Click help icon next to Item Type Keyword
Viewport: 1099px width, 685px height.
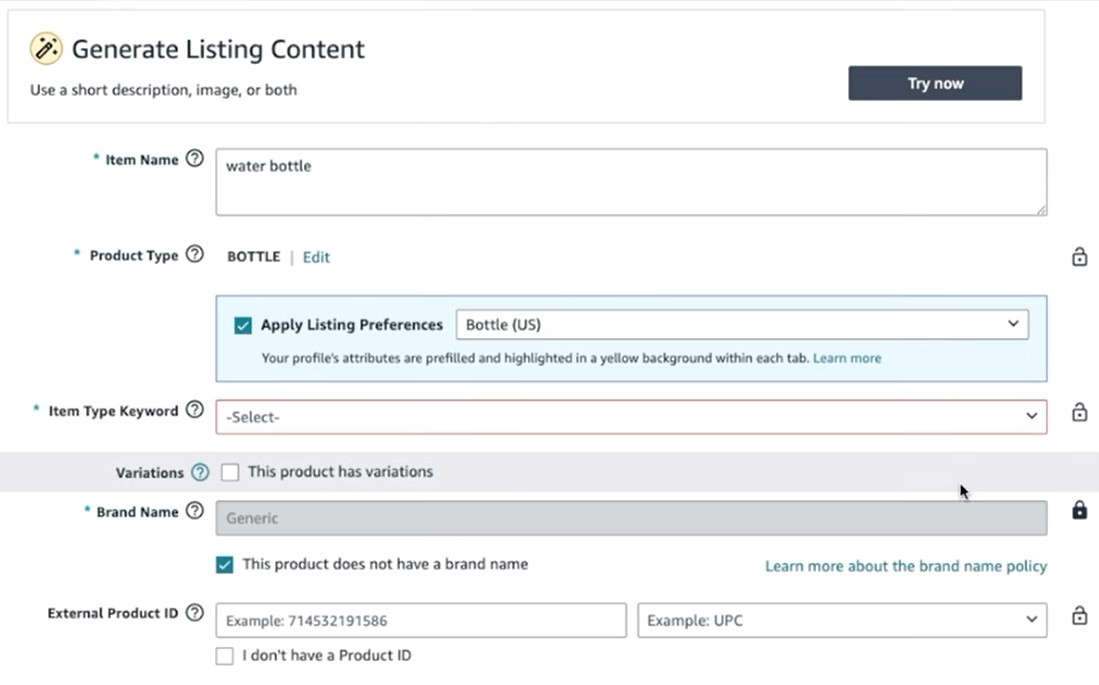coord(195,409)
